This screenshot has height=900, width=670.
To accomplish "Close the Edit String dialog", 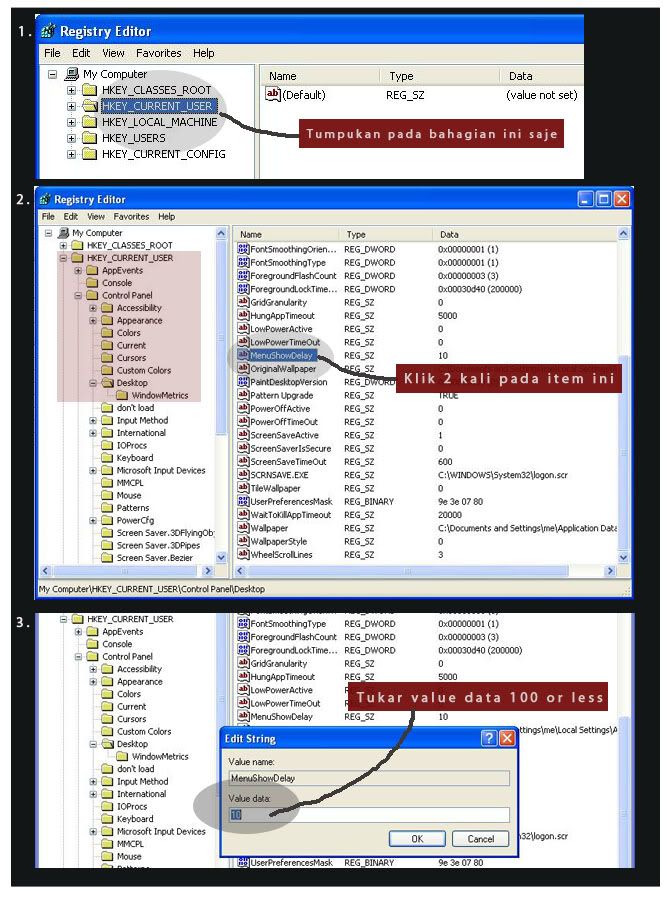I will (507, 738).
